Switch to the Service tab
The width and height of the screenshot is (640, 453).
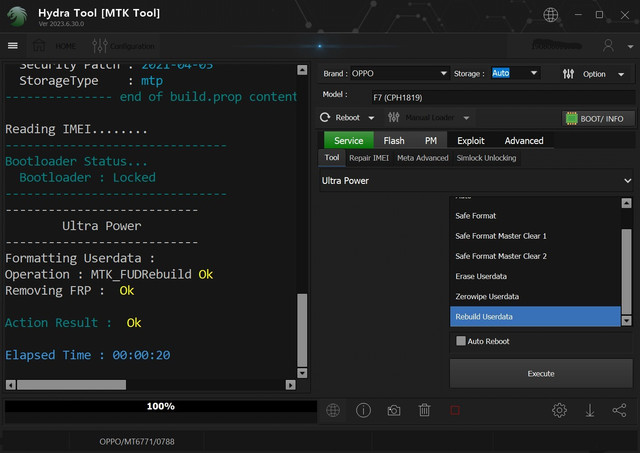click(349, 140)
